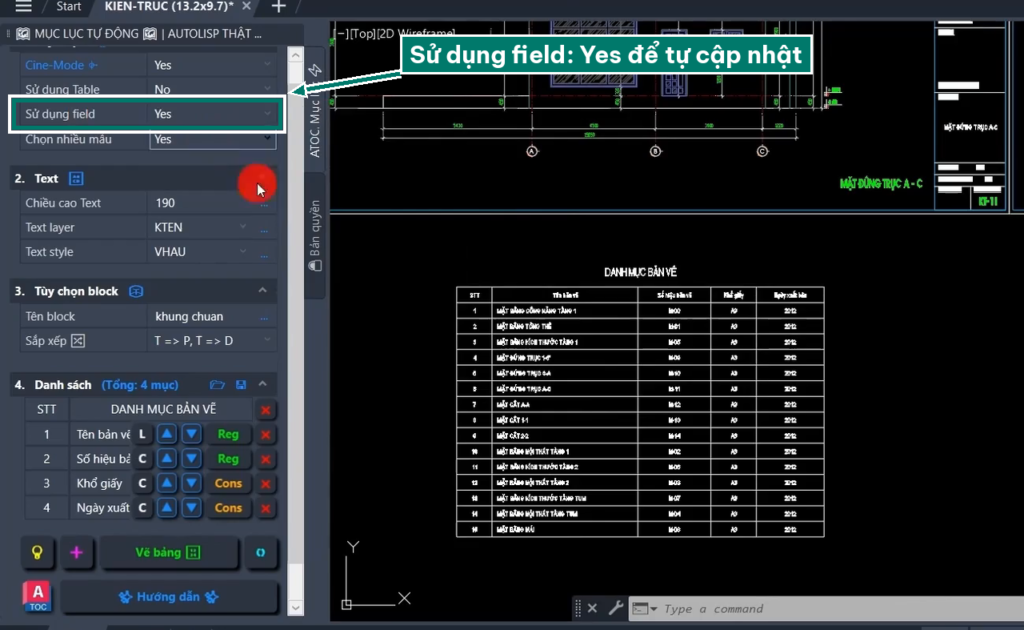Move row 2 Số hiệu down
1024x630 pixels.
(191, 459)
